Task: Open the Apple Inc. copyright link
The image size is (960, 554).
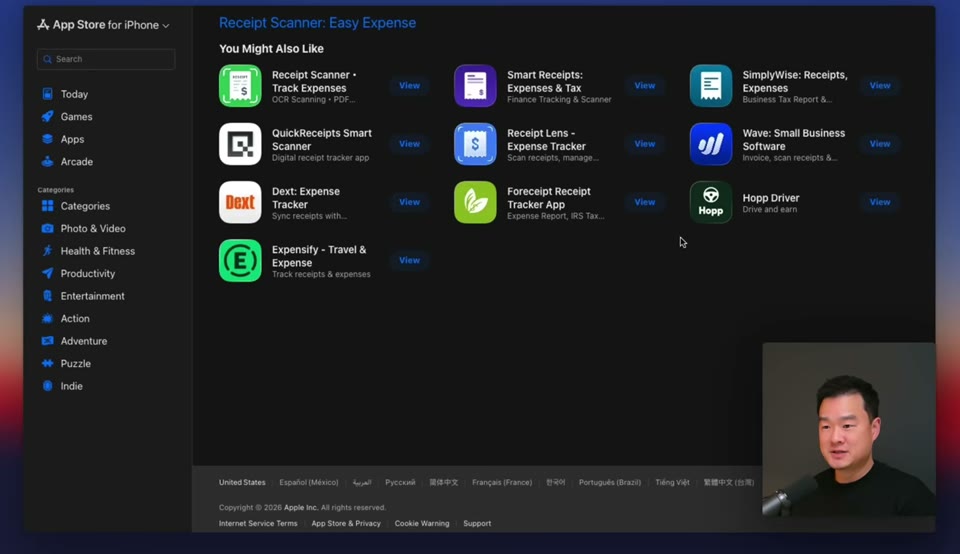Action: (301, 507)
